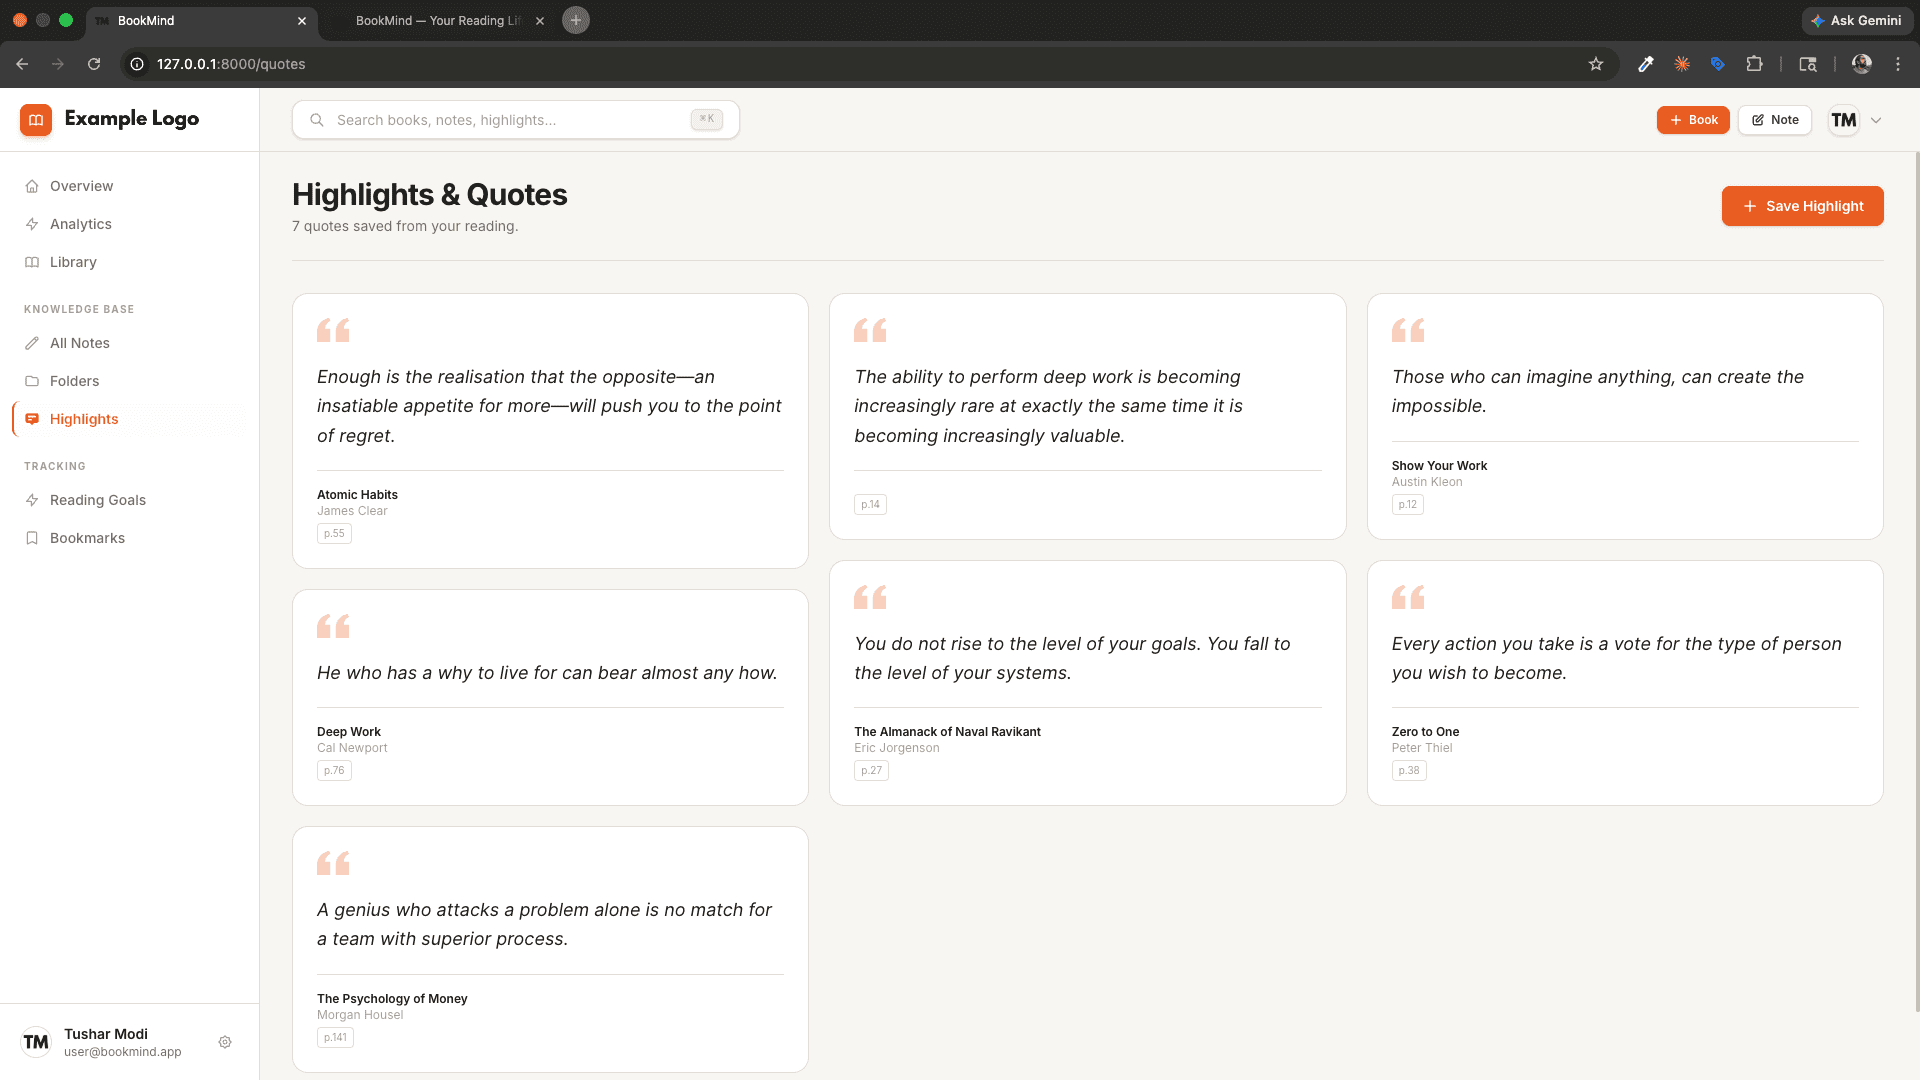The image size is (1920, 1080).
Task: Close the first BookMind tab
Action: click(302, 21)
